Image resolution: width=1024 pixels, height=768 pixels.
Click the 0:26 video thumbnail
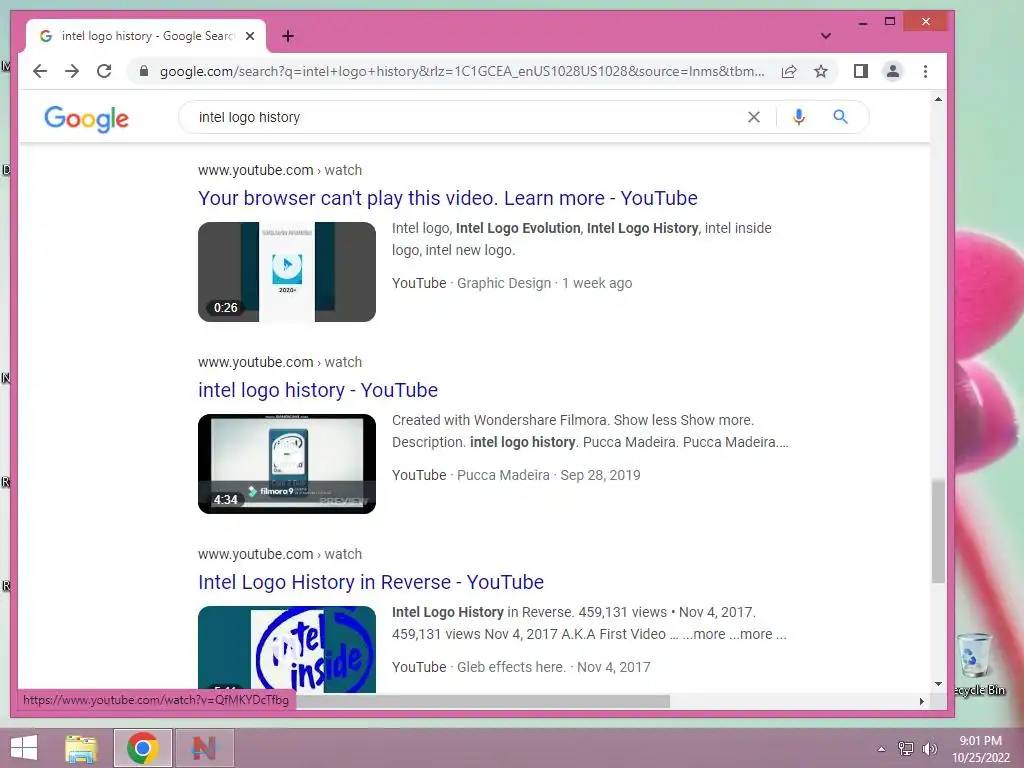[287, 272]
